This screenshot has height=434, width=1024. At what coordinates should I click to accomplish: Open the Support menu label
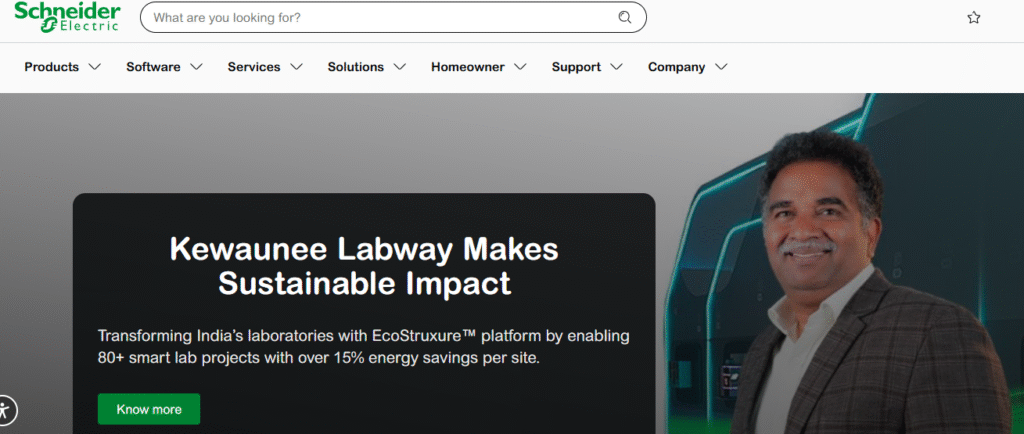[576, 67]
